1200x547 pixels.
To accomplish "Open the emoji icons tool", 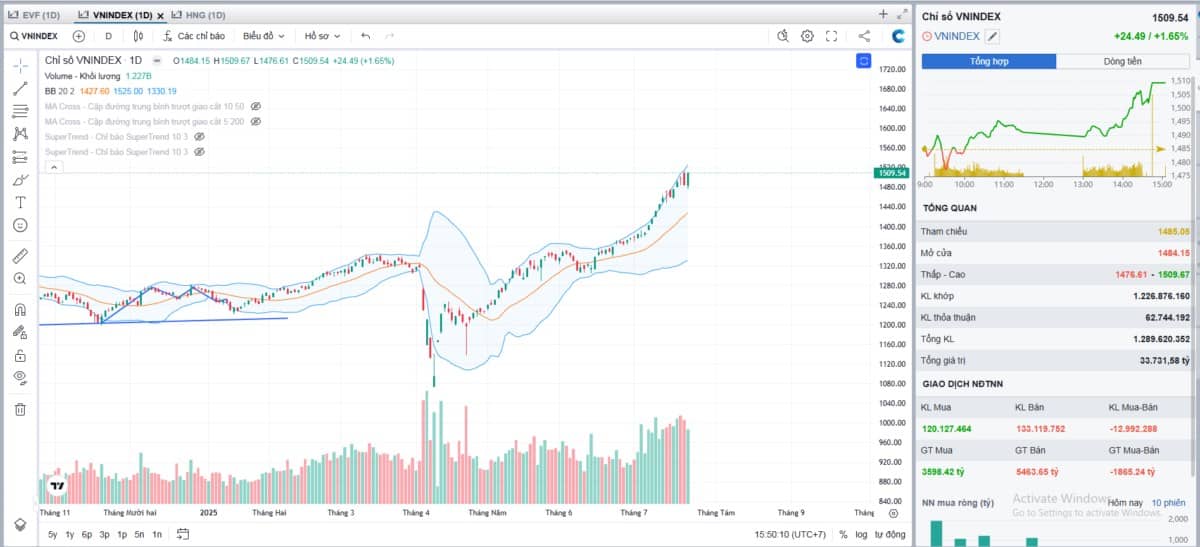I will pyautogui.click(x=20, y=225).
